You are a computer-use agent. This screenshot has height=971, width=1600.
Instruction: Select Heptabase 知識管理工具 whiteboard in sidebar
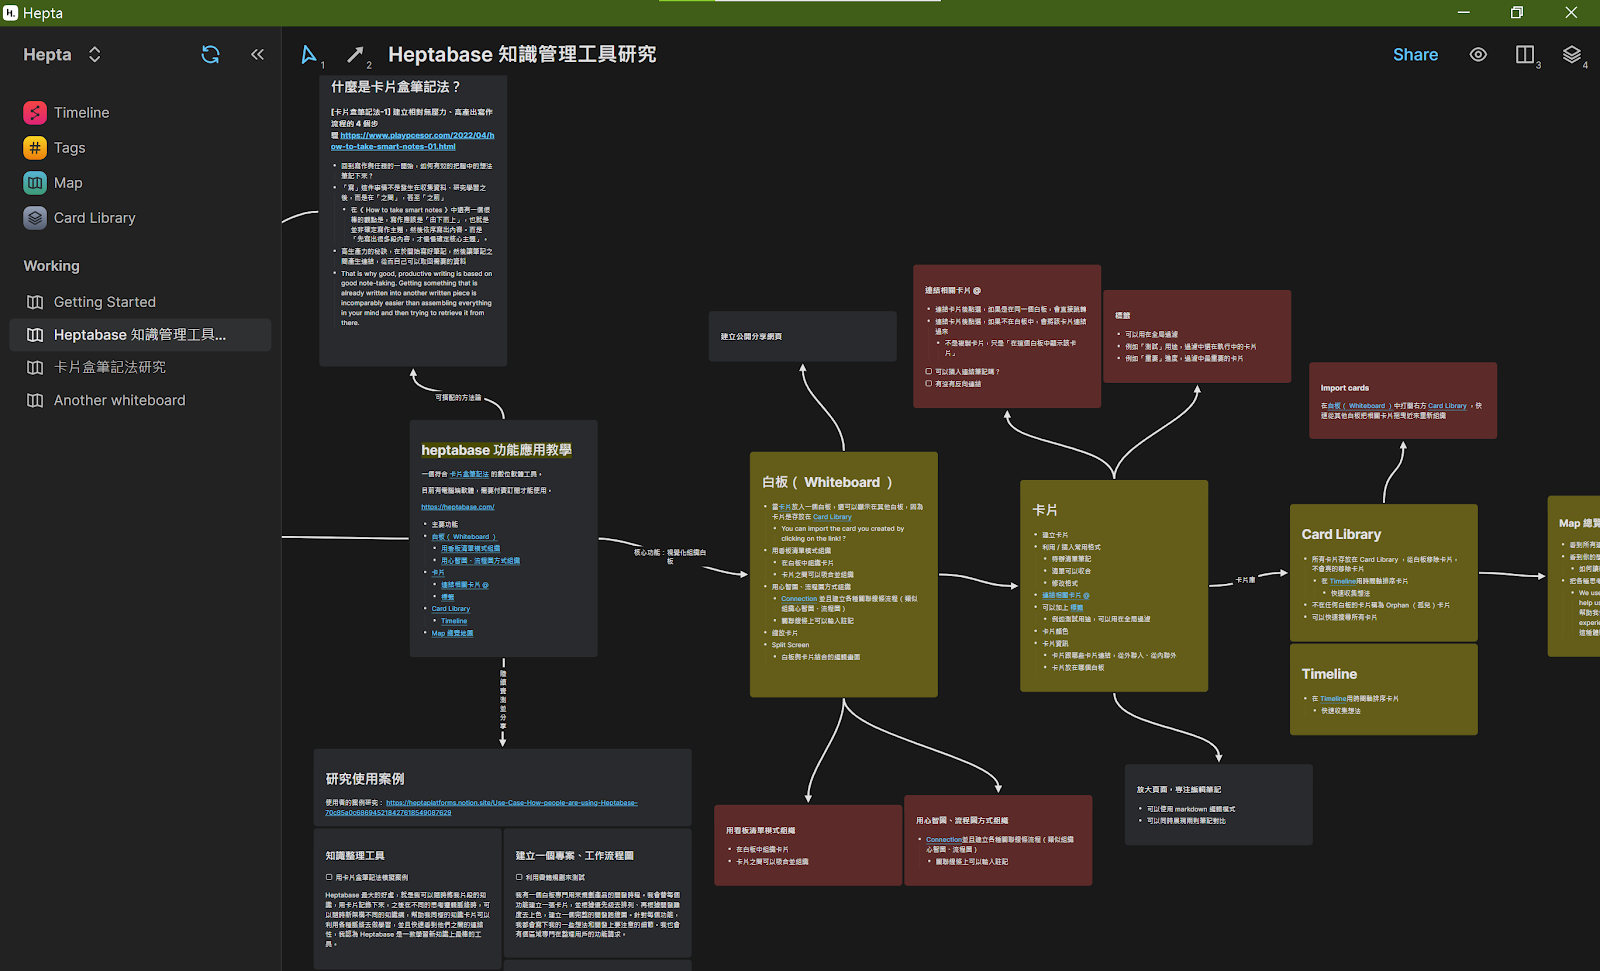tap(140, 335)
